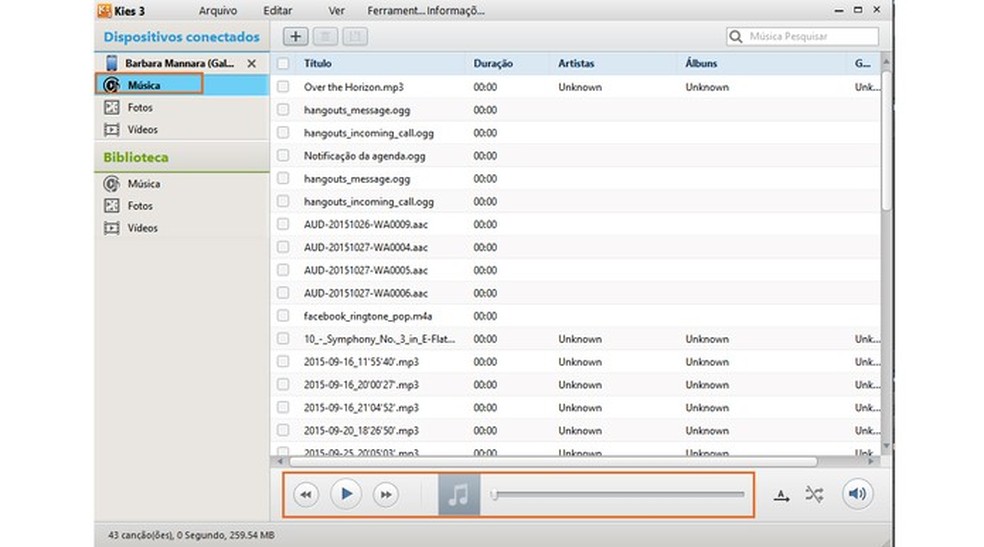Open Vídeos in the Biblioteca section
This screenshot has width=984, height=547.
[x=142, y=228]
